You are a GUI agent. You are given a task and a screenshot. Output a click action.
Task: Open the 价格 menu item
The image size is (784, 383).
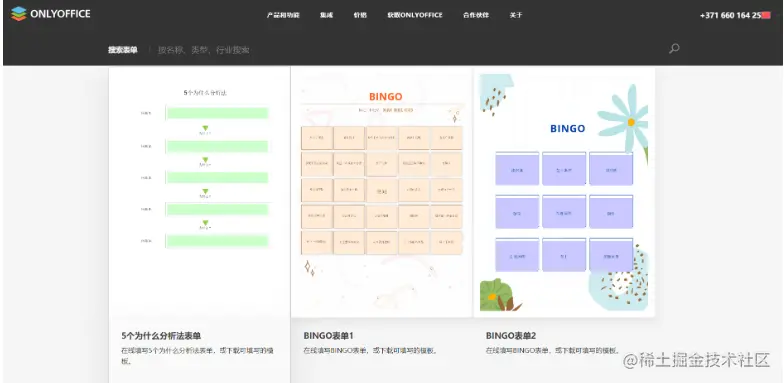coord(360,15)
